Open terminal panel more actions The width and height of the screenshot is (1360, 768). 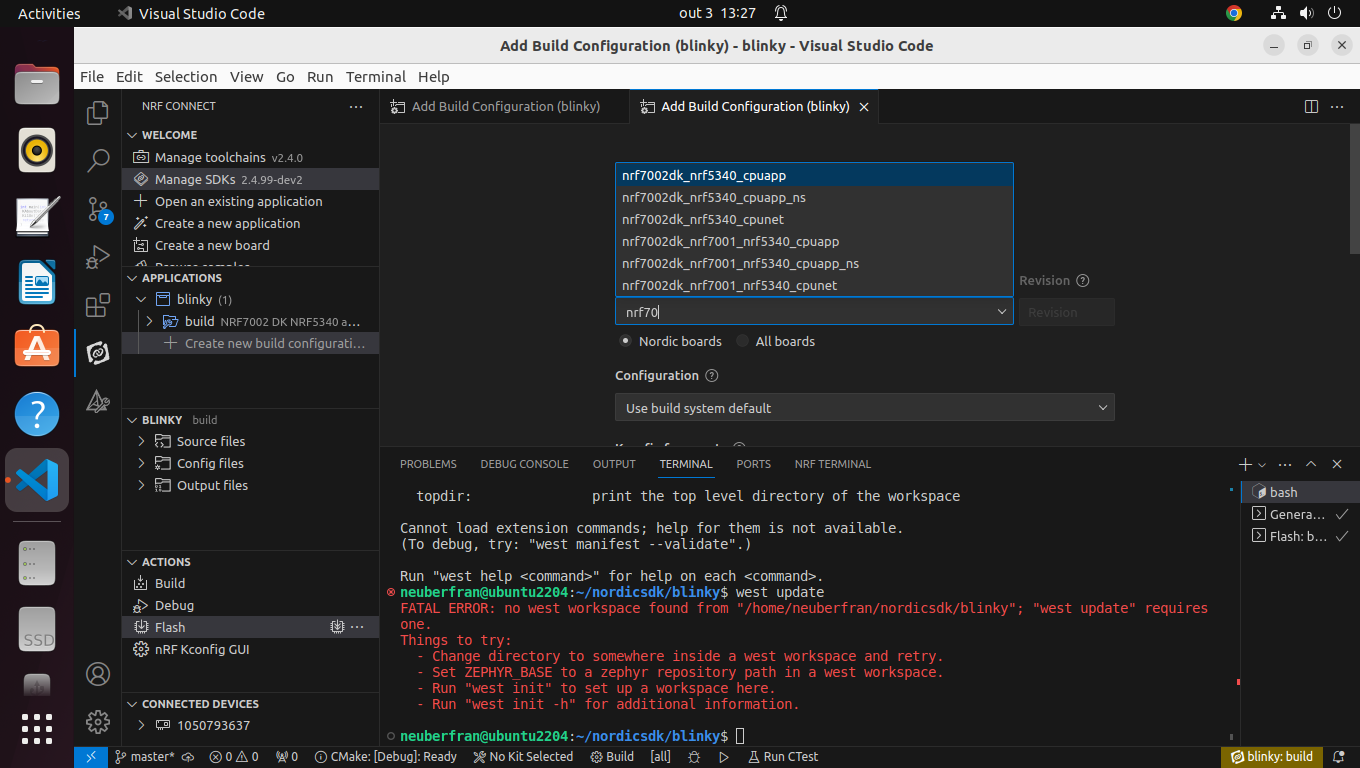[x=1285, y=464]
